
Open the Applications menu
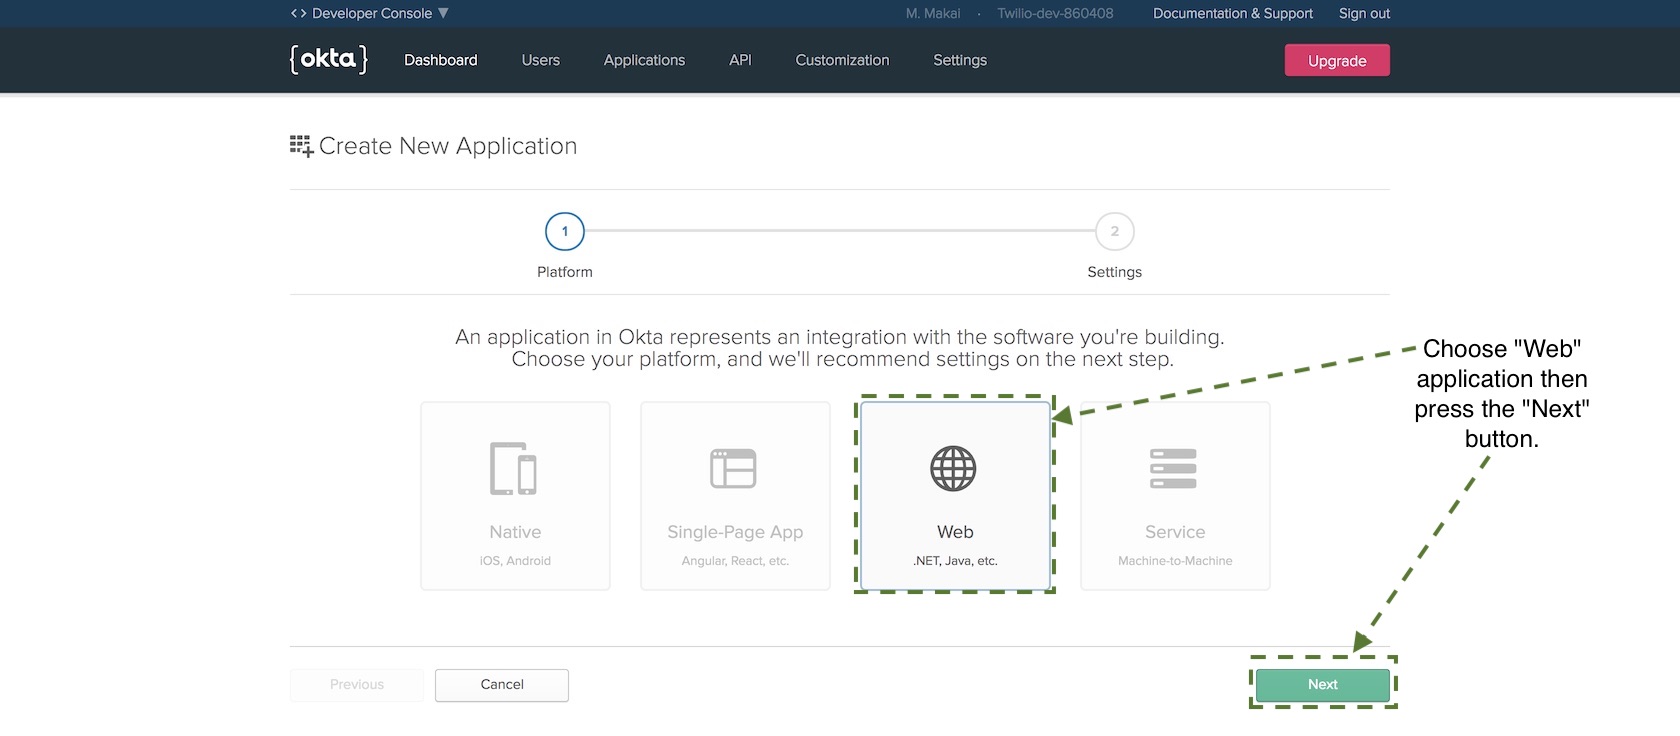pos(644,60)
